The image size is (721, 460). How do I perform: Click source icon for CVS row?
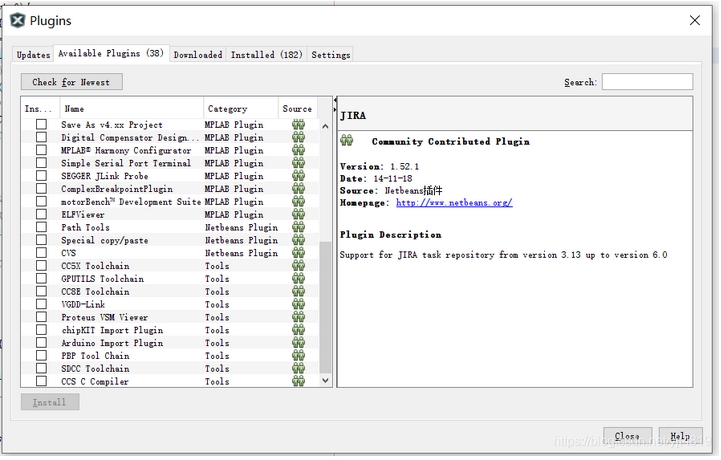coord(298,253)
